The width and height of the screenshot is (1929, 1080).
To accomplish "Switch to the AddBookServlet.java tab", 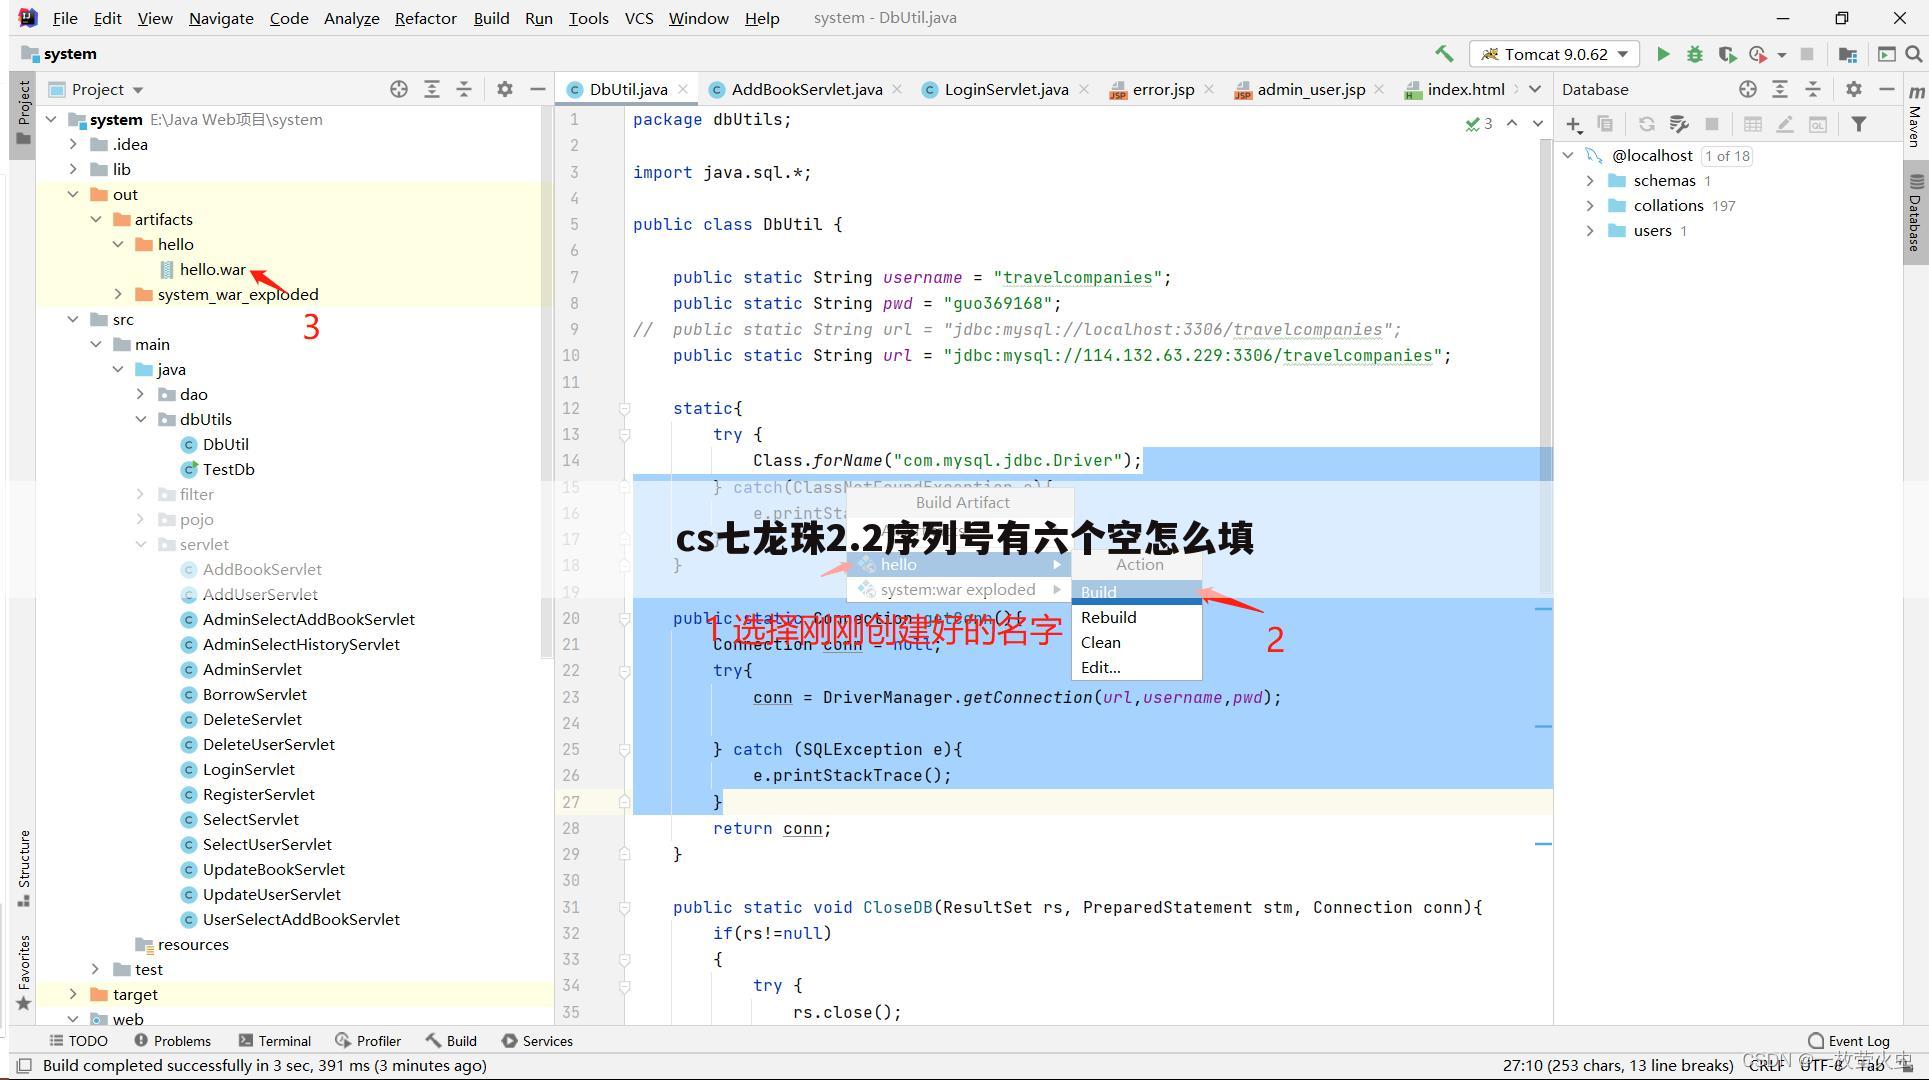I will [806, 89].
